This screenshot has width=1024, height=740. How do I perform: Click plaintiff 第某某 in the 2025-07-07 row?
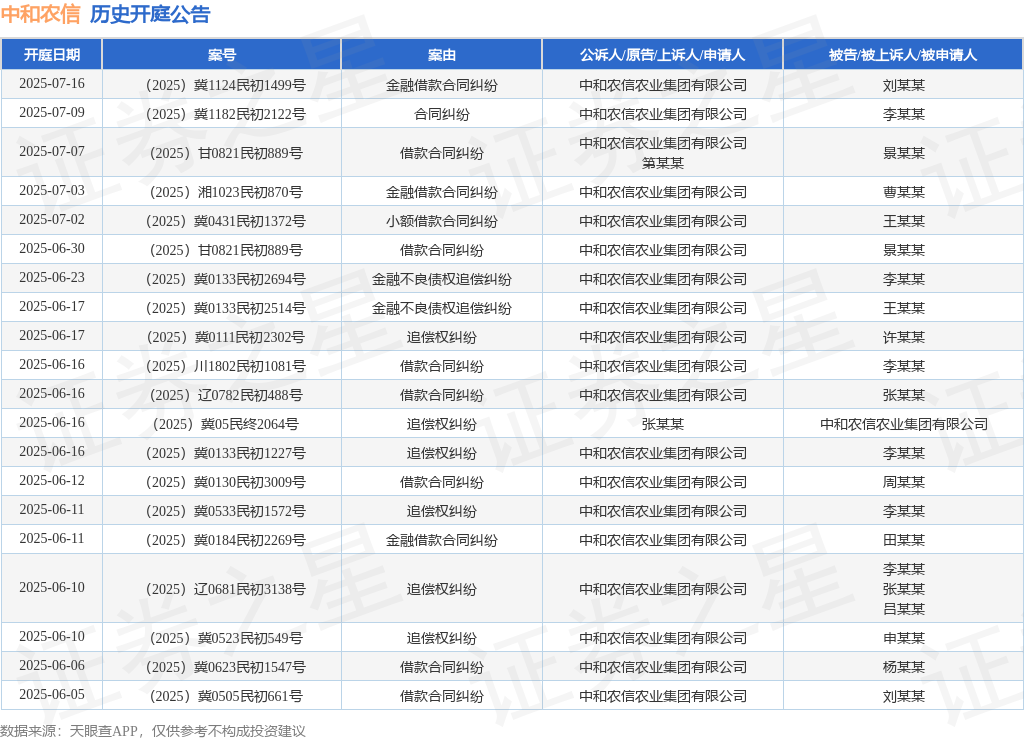663,163
